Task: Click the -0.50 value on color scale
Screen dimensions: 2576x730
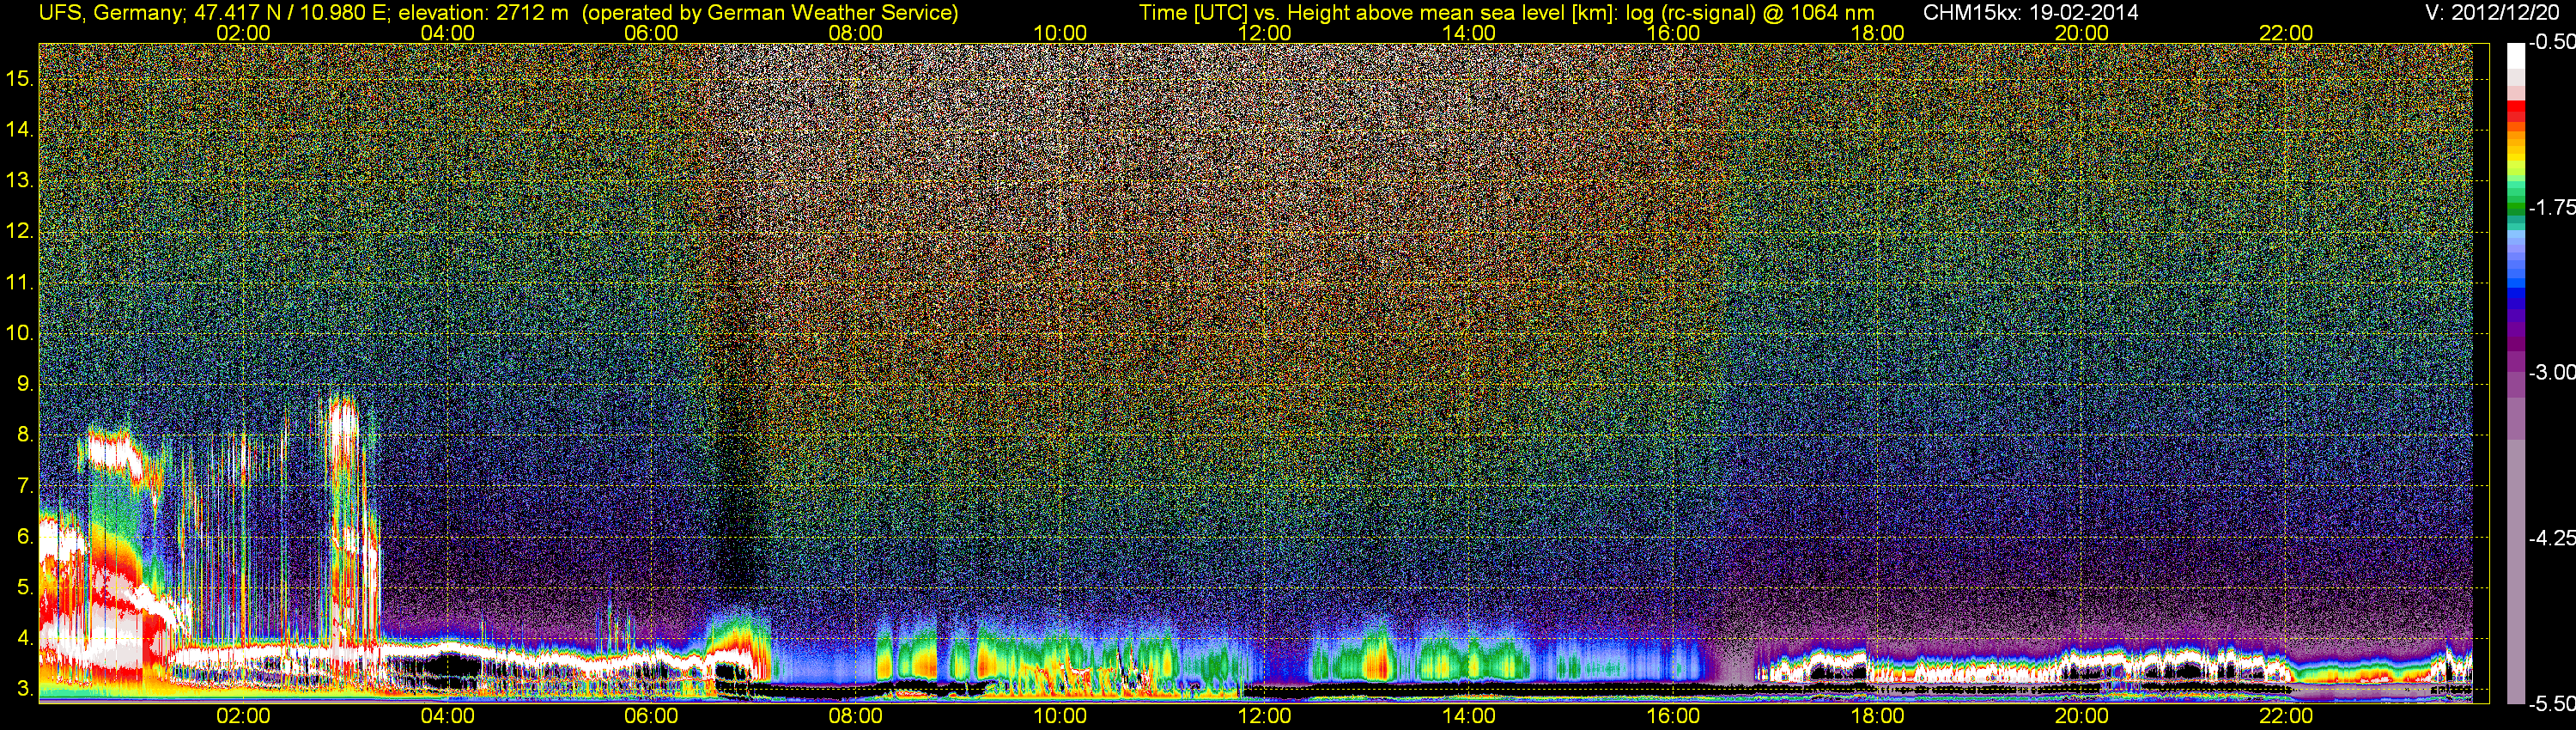Action: point(2551,42)
